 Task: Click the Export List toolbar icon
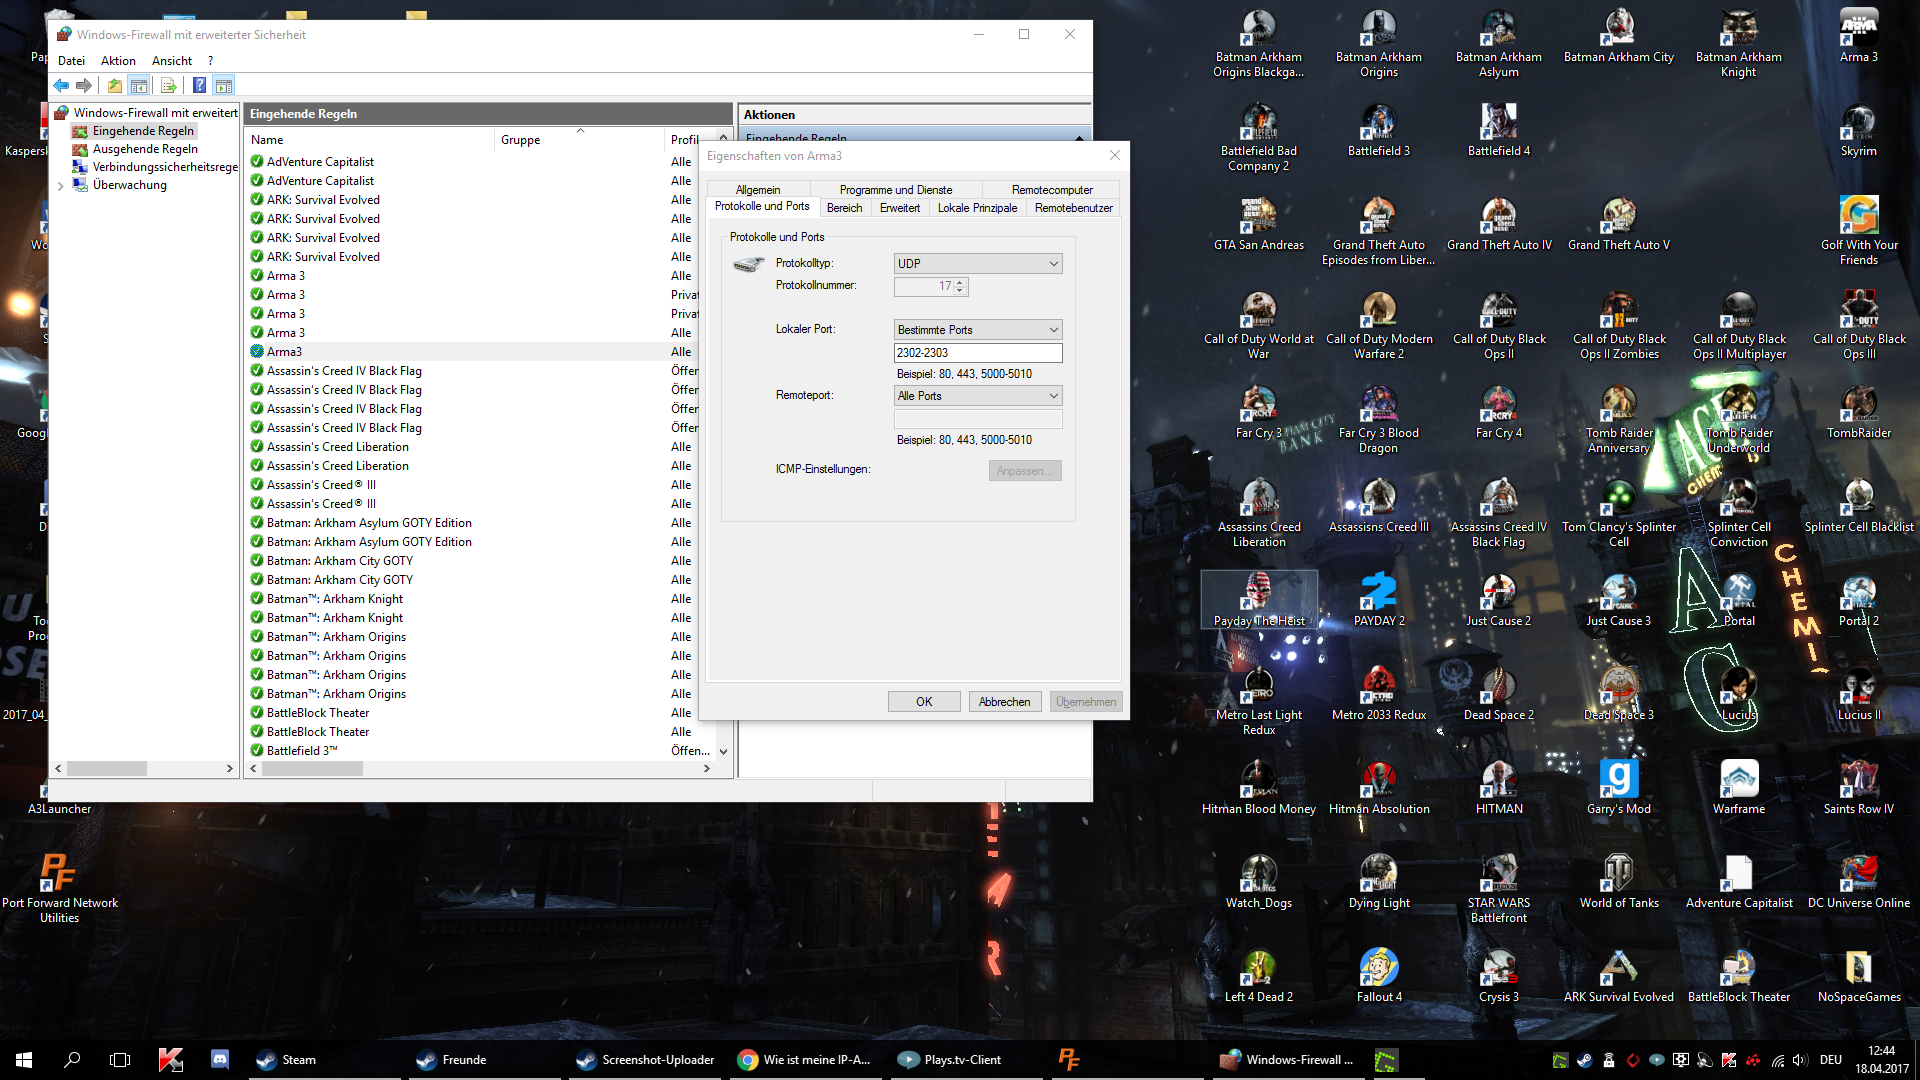(x=168, y=86)
